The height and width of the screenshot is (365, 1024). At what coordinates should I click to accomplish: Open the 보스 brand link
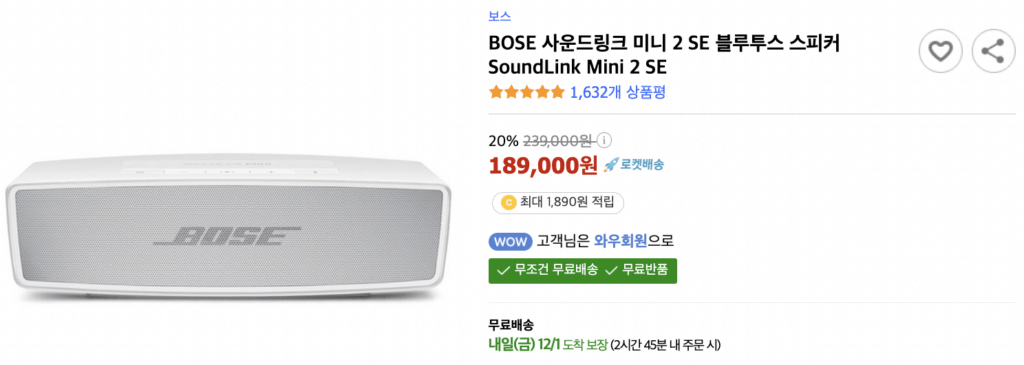(500, 16)
